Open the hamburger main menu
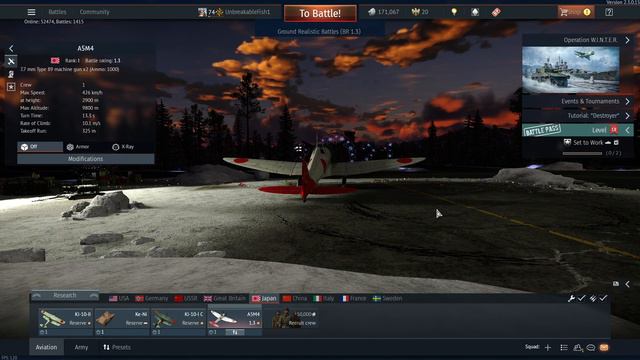Viewport: 640px width, 360px height. [x=31, y=12]
